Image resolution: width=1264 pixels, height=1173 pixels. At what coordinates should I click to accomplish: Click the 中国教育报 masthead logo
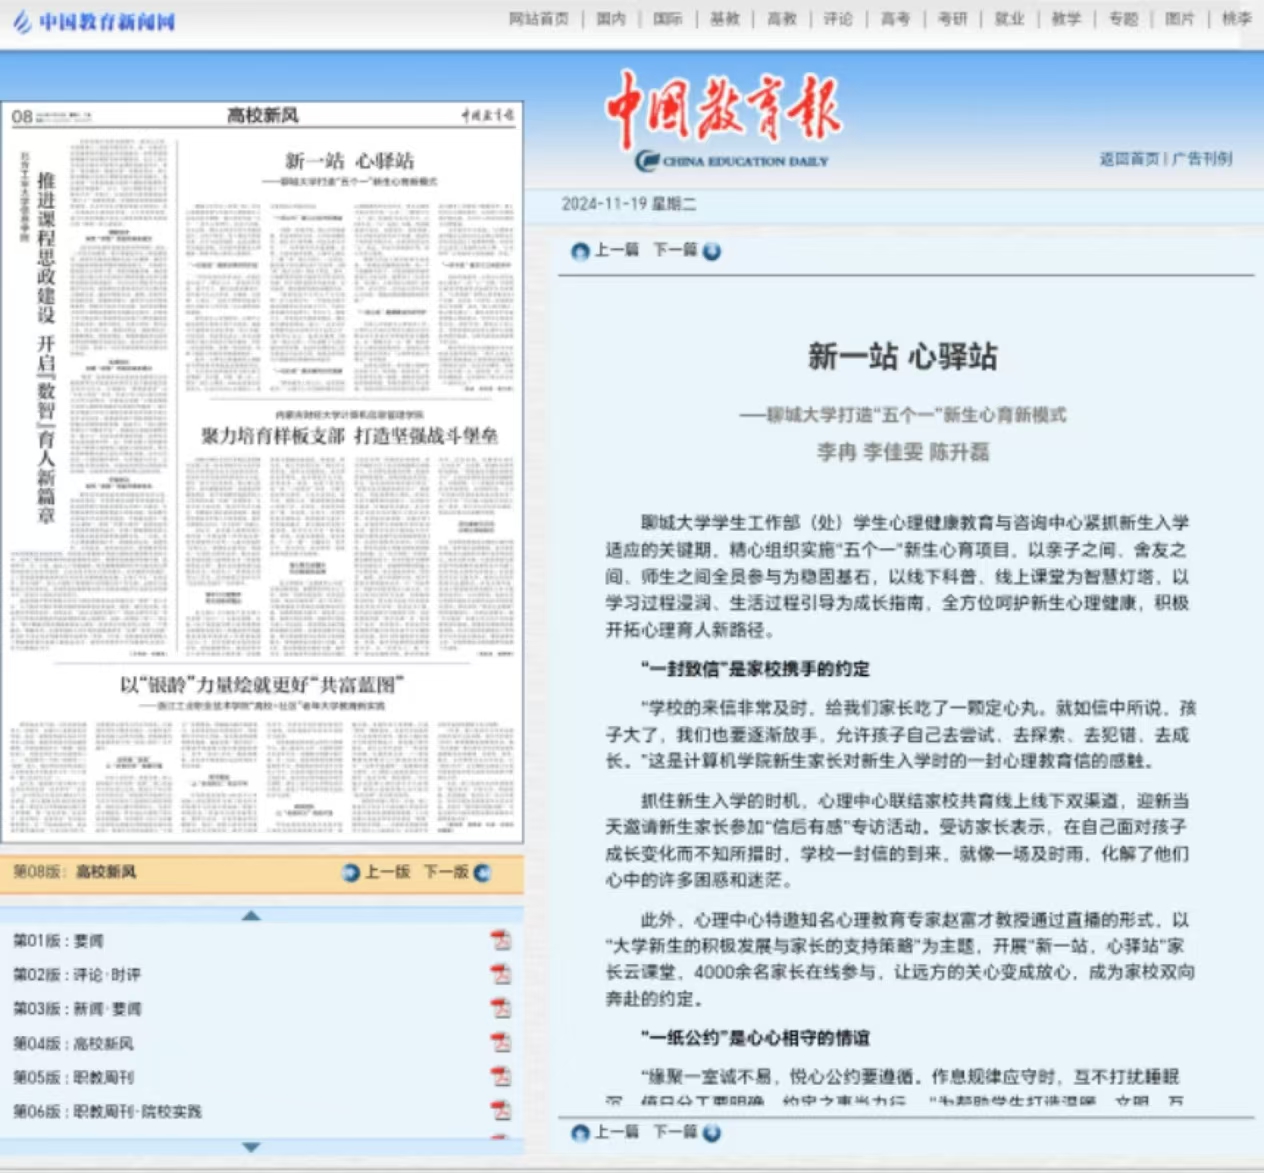[x=723, y=120]
